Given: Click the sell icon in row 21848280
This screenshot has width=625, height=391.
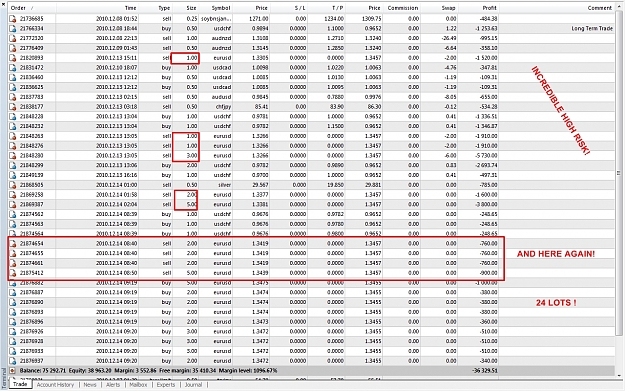Looking at the screenshot, I should point(13,155).
